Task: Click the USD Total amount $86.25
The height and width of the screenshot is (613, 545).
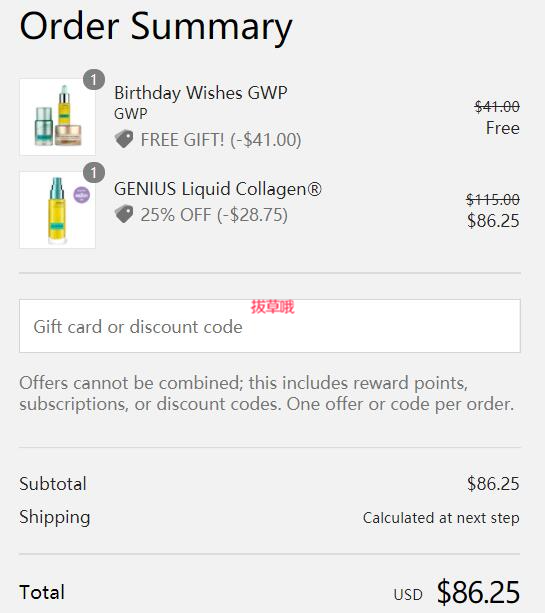Action: tap(478, 592)
